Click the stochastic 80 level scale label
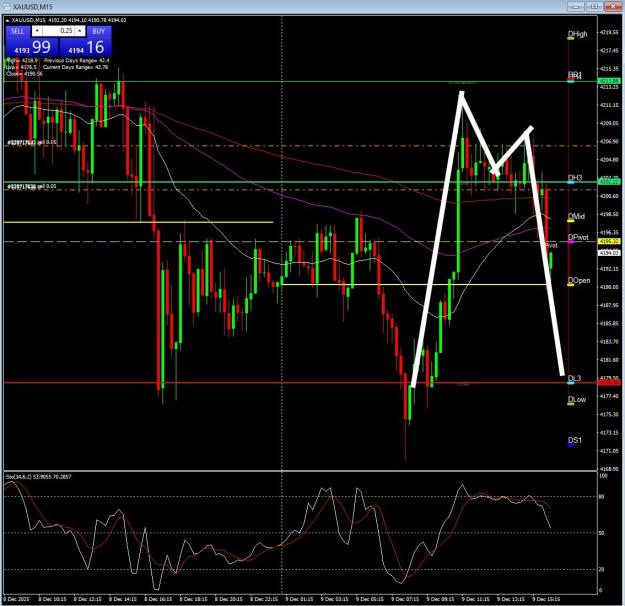This screenshot has width=625, height=606. [601, 497]
